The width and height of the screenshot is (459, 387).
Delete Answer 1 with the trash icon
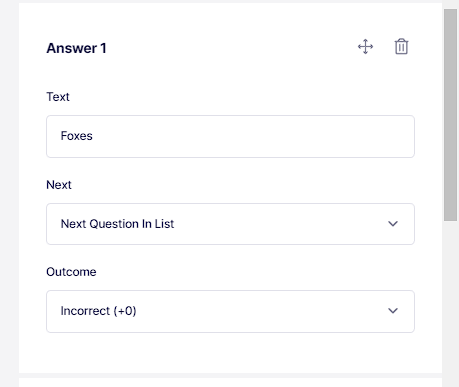click(x=401, y=46)
